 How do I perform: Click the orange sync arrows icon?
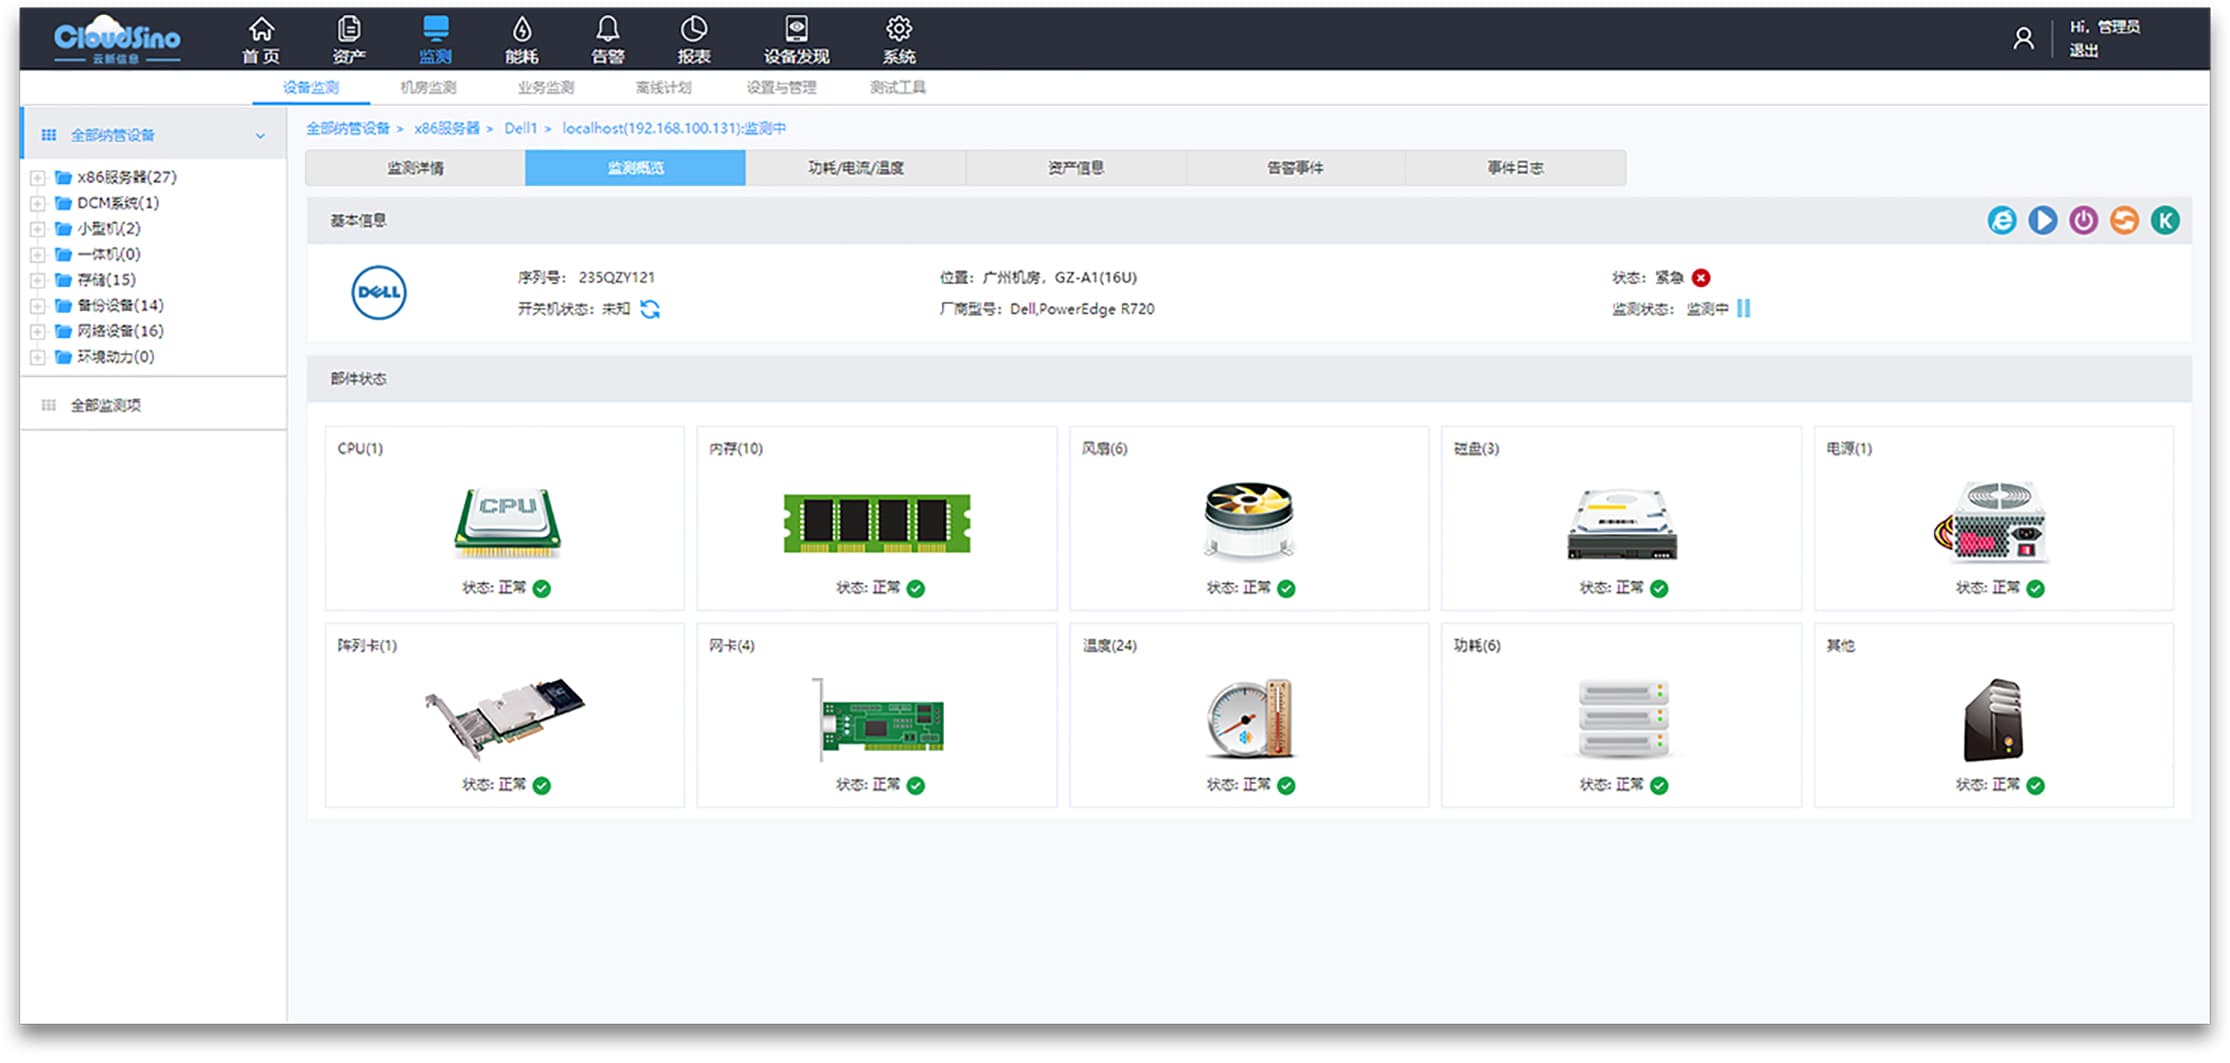[2124, 220]
